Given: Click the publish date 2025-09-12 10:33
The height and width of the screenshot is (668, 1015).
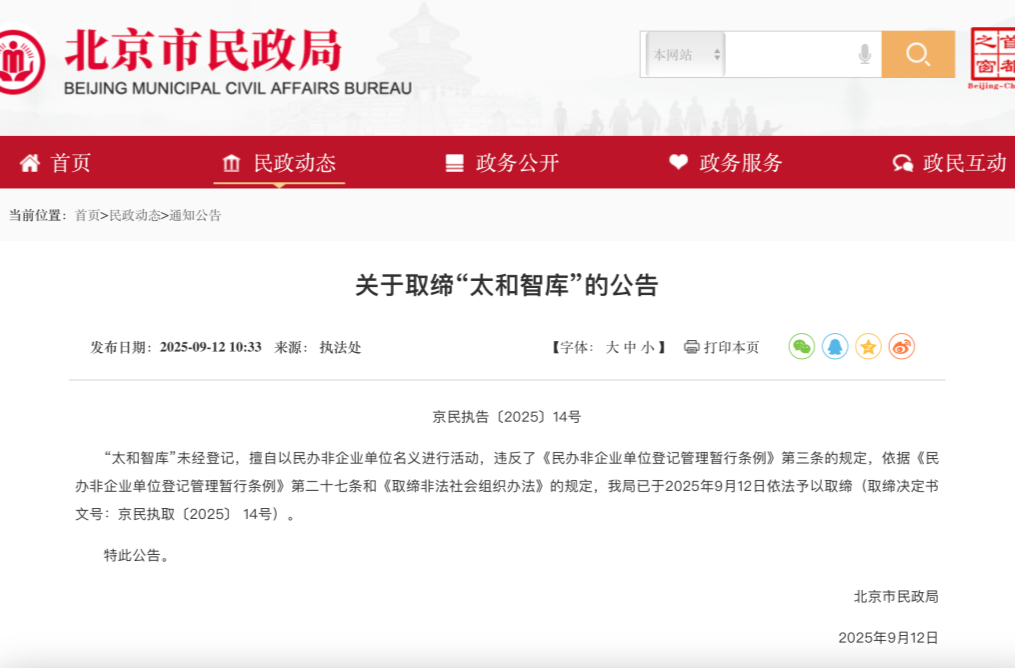Looking at the screenshot, I should [210, 347].
